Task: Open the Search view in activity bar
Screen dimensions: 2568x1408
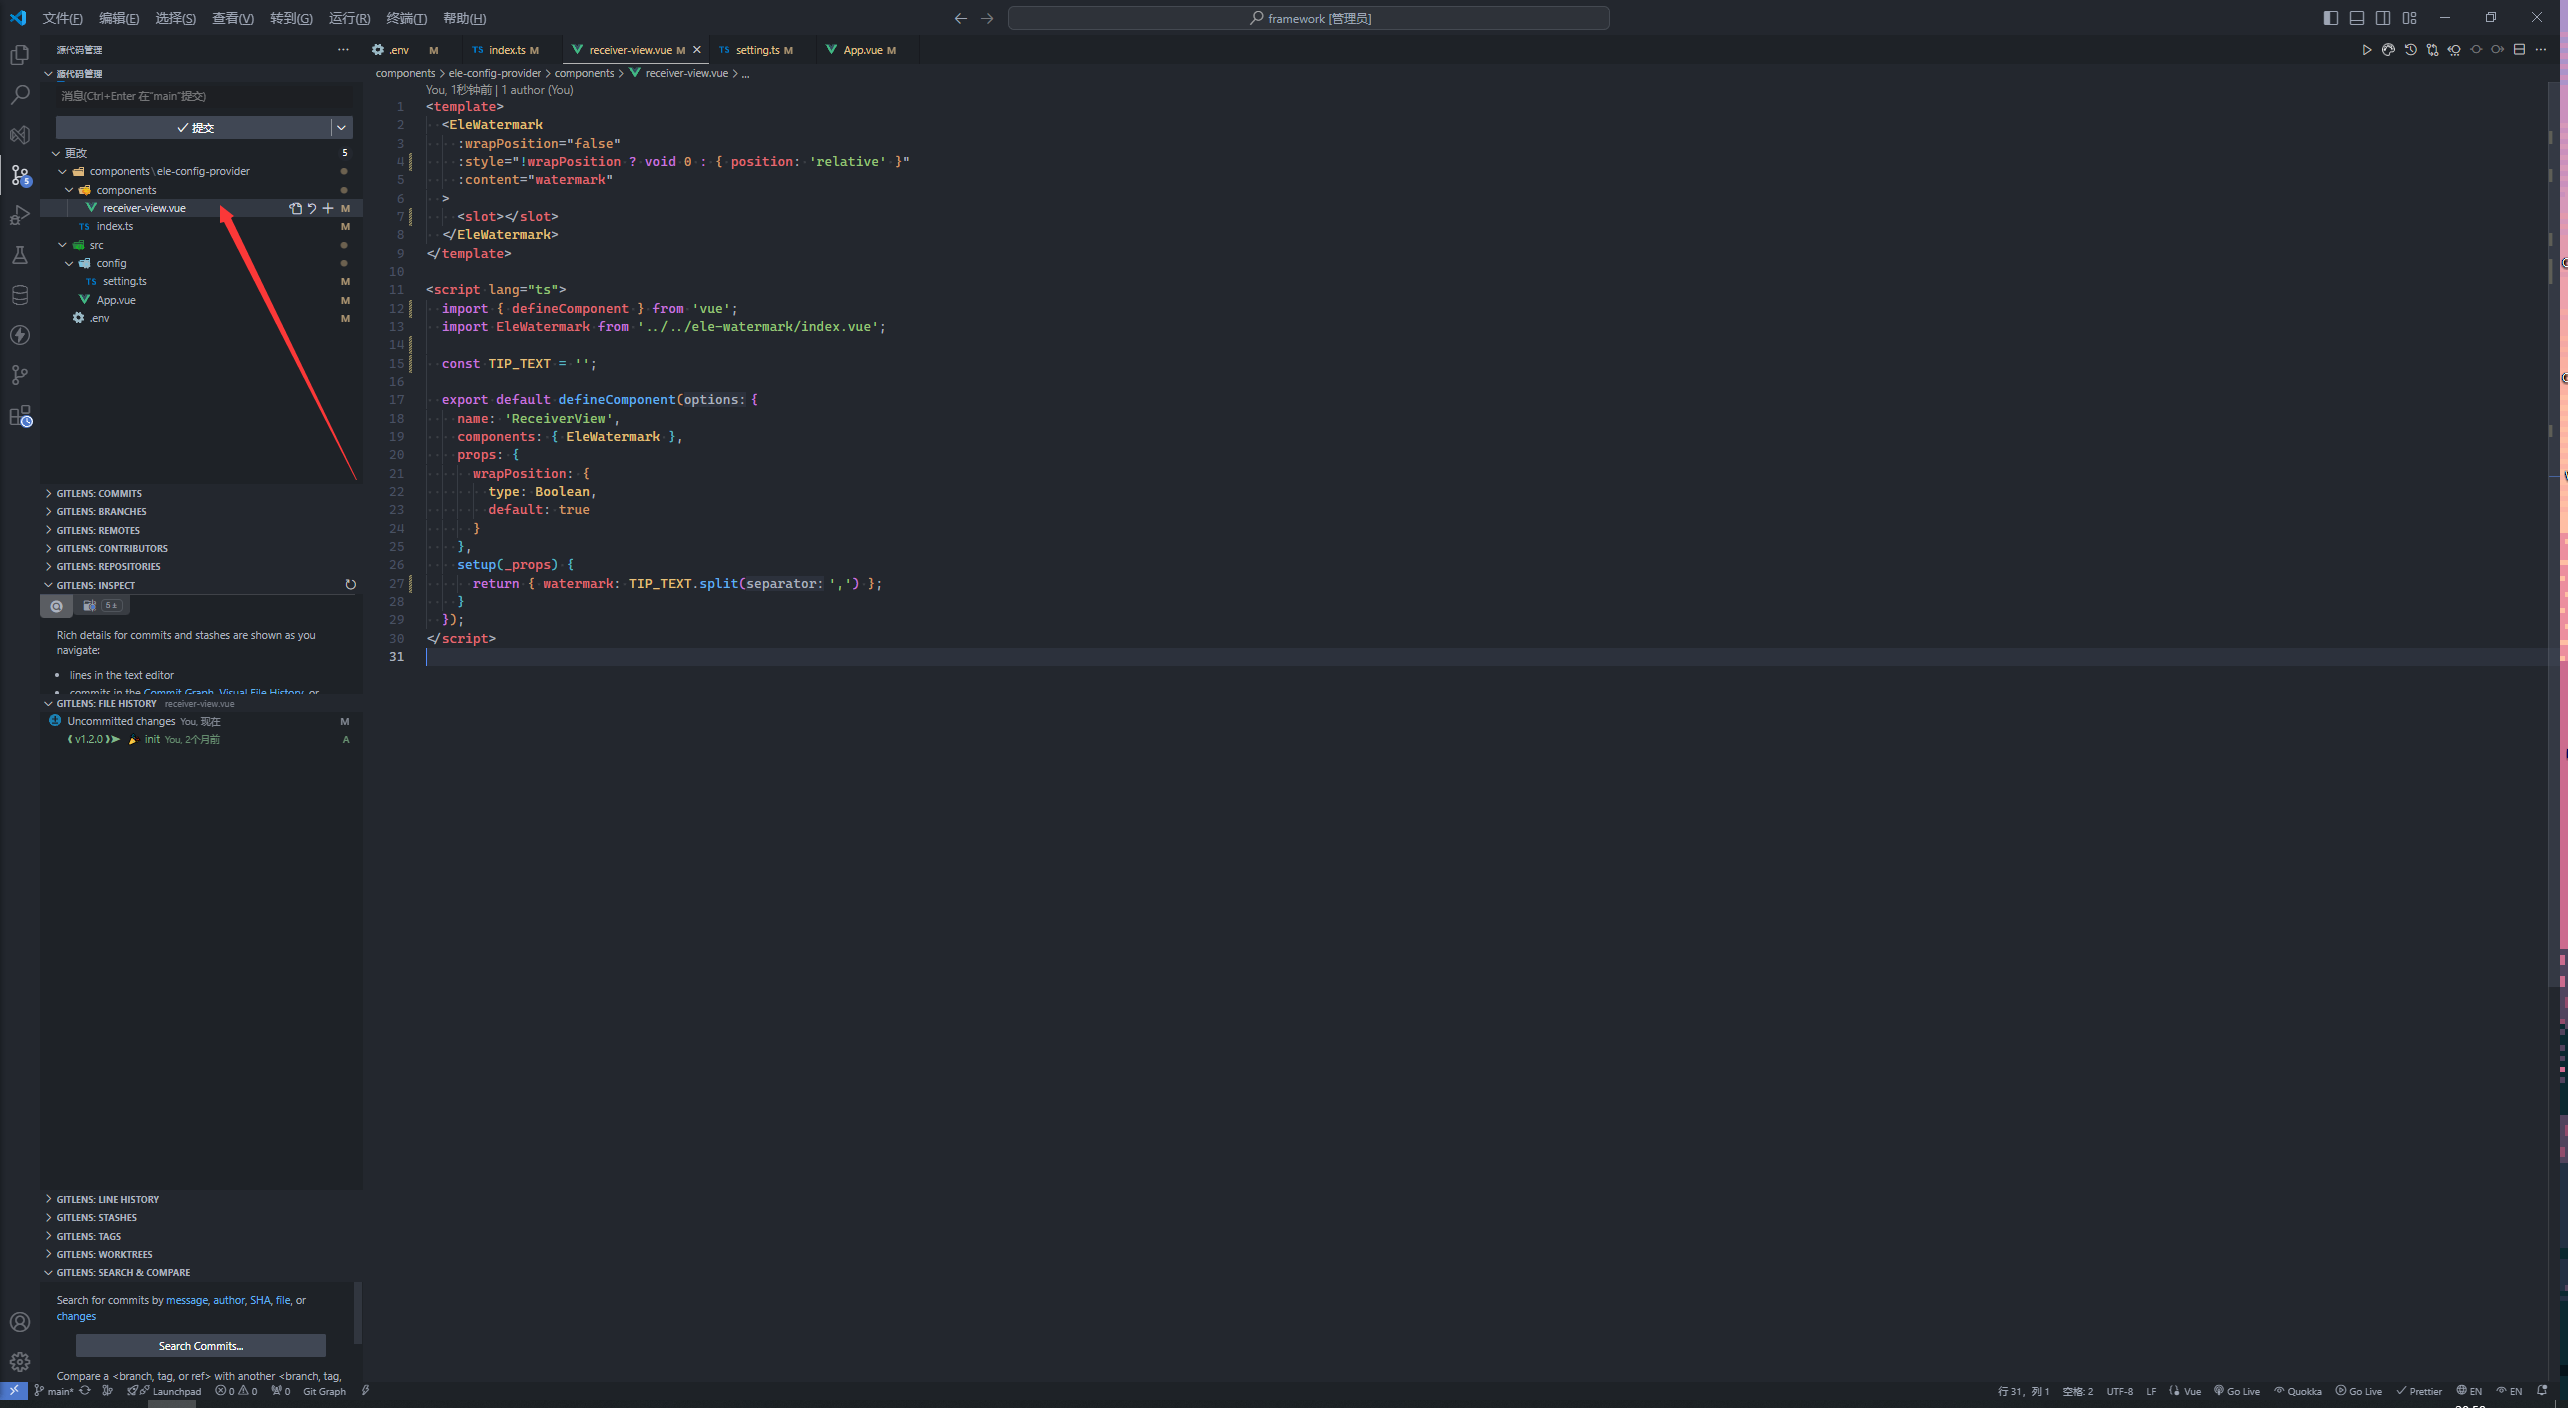Action: pyautogui.click(x=20, y=95)
